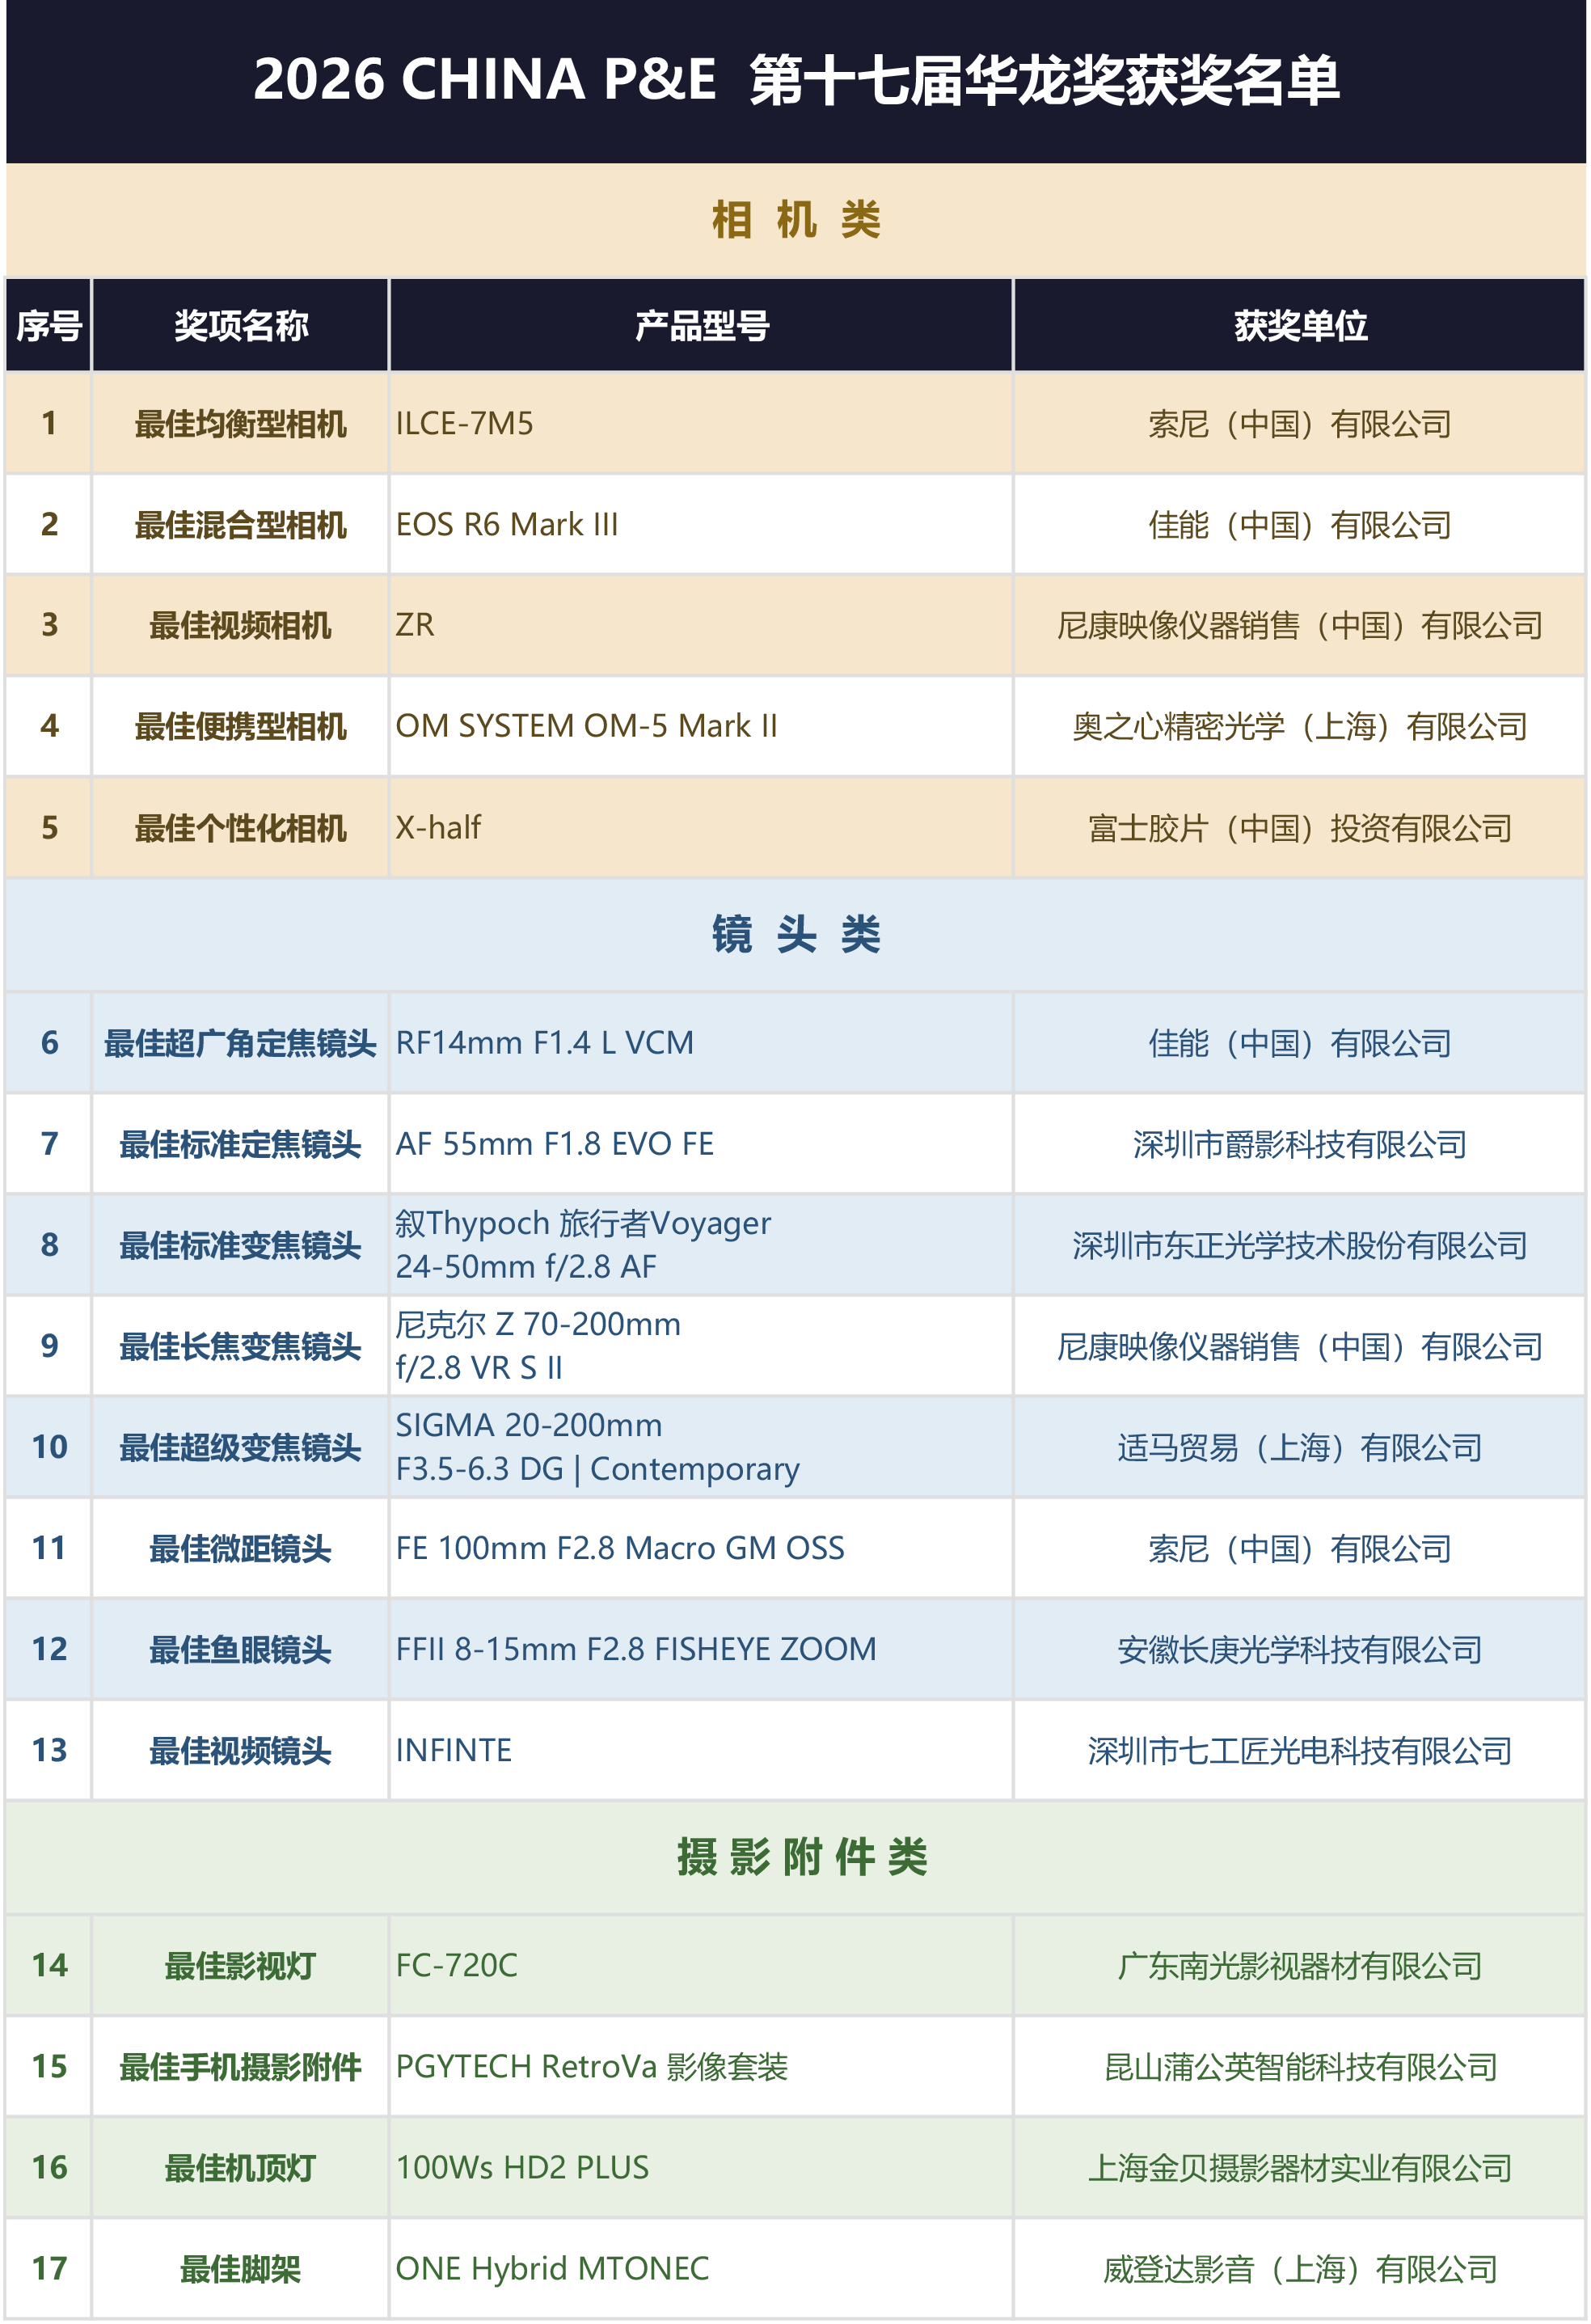1591x2324 pixels.
Task: Select the company "上海金贝摄影器材实业有限公司"
Action: point(1300,2169)
